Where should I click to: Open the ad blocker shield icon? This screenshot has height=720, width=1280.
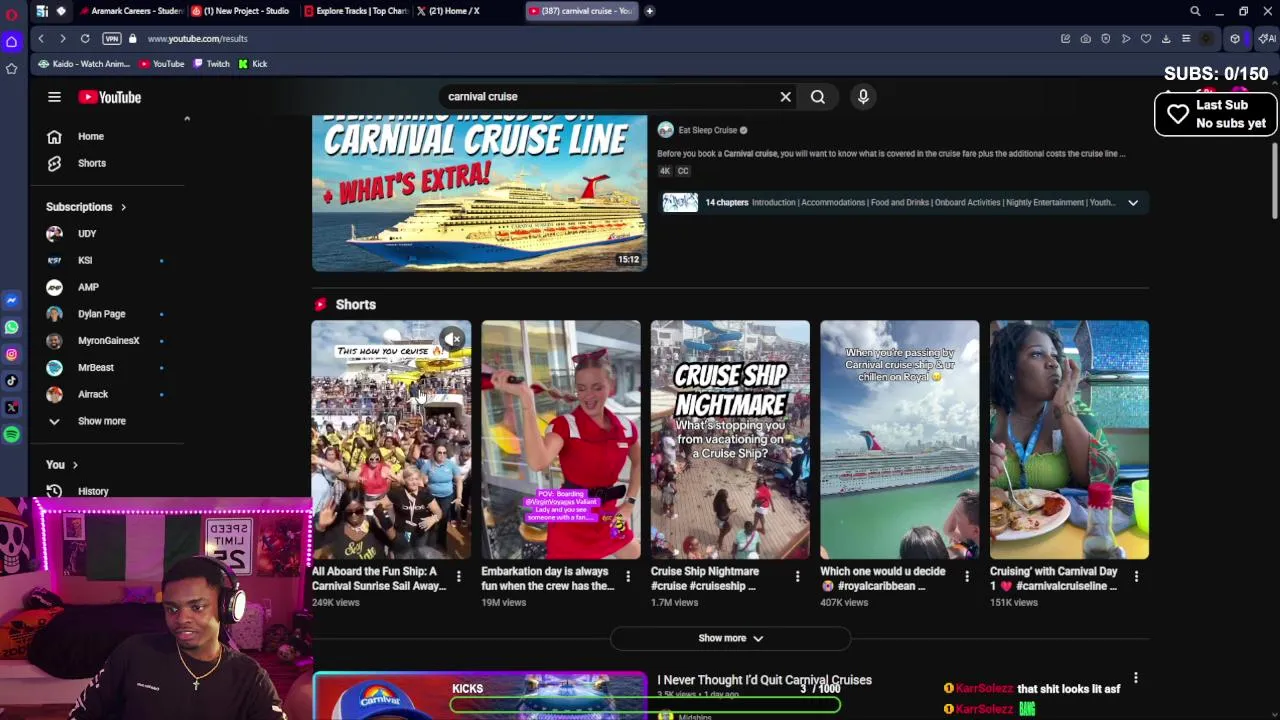coord(1105,38)
